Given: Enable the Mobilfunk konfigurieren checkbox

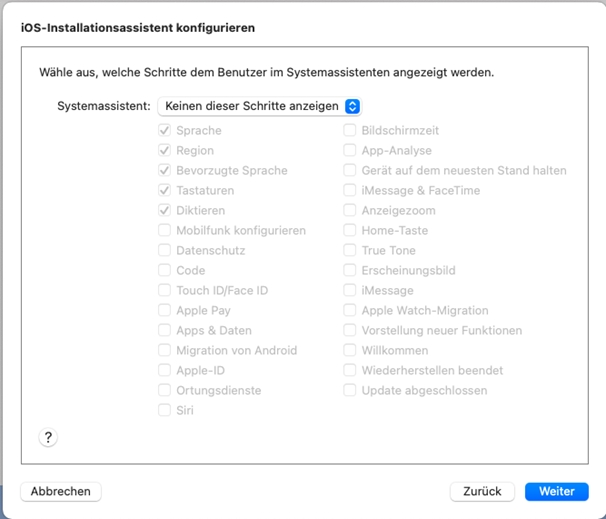Looking at the screenshot, I should (164, 231).
